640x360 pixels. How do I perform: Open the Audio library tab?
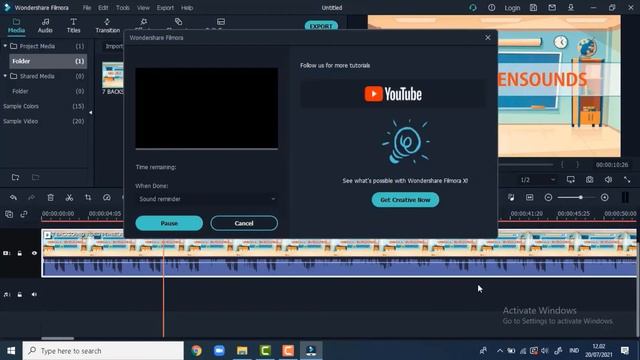[45, 25]
